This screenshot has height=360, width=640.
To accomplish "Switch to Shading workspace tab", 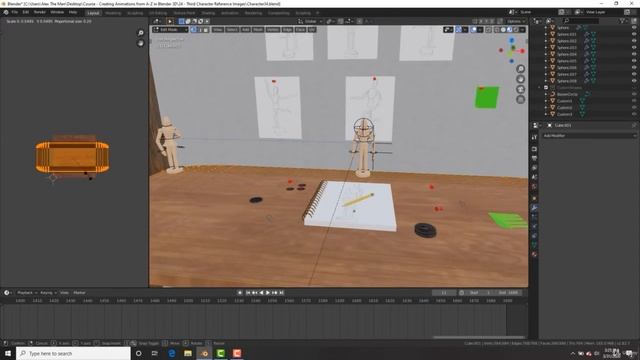I will [x=208, y=13].
